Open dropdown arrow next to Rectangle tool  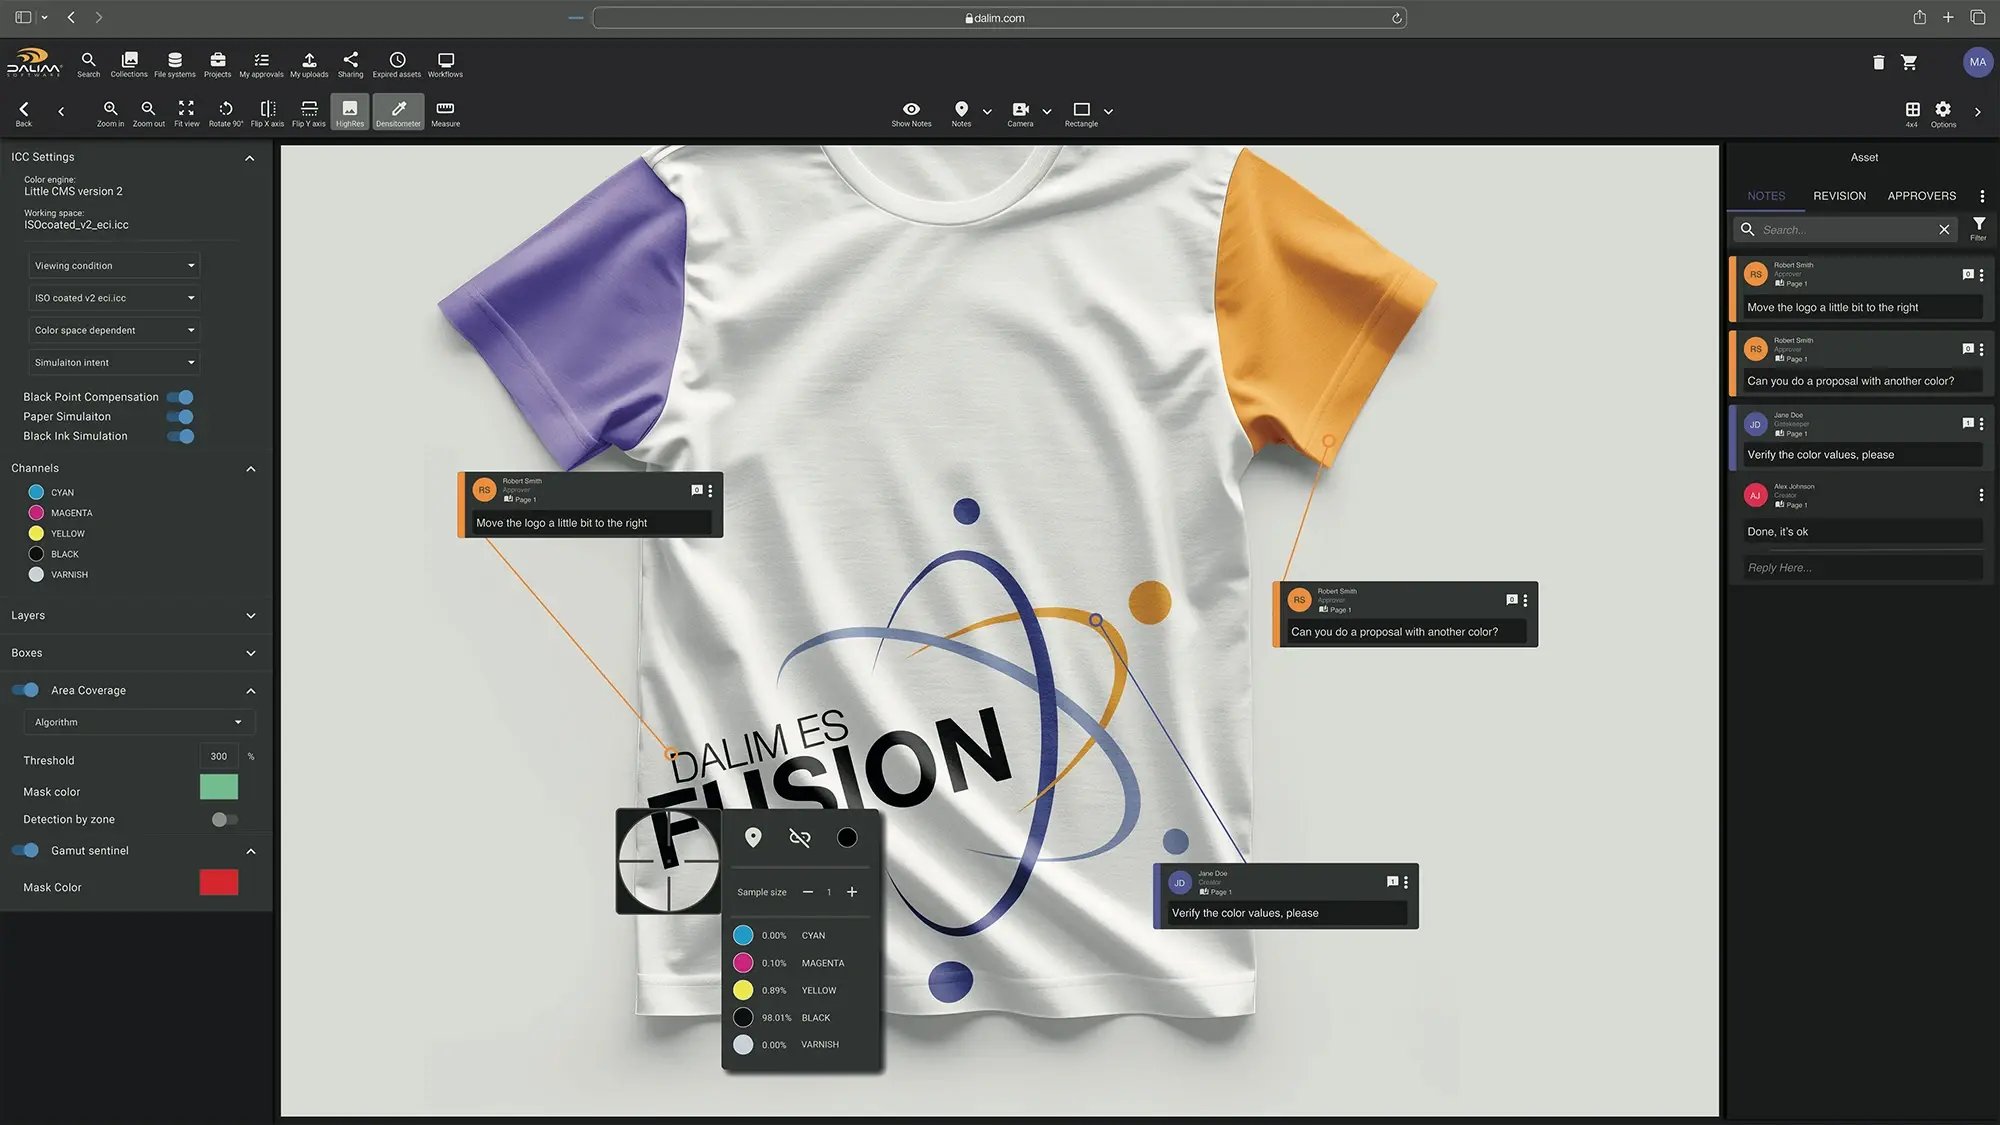coord(1108,112)
